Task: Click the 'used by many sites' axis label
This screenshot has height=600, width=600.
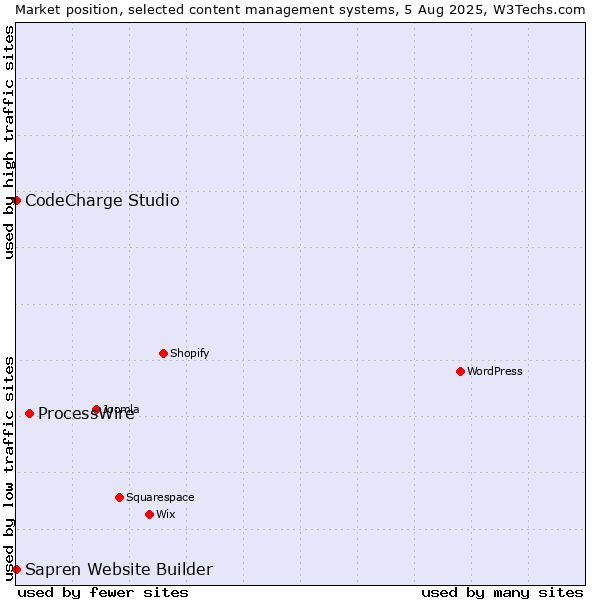Action: [x=503, y=593]
